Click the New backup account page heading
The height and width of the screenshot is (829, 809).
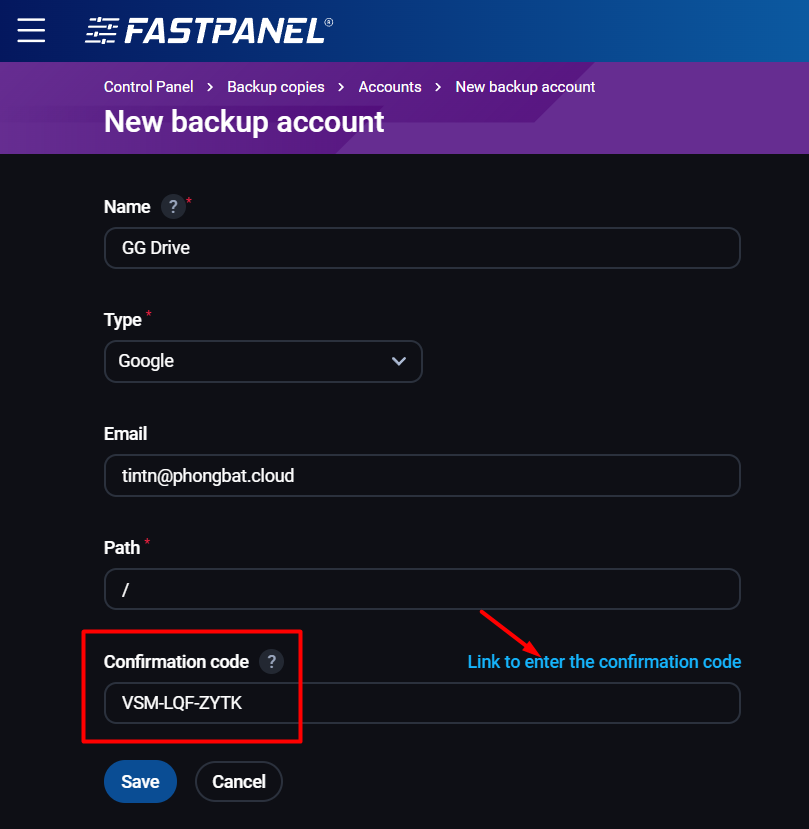pos(244,122)
